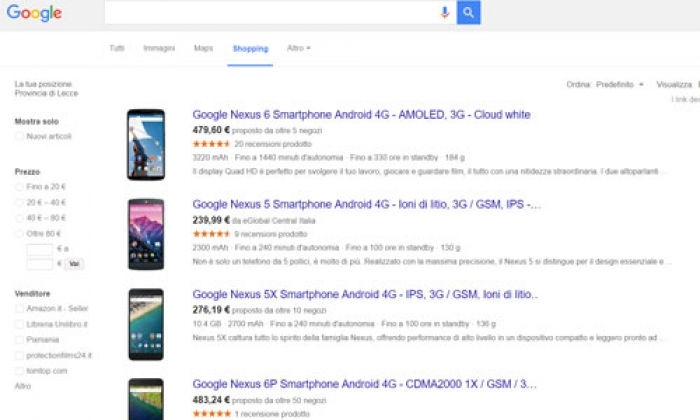Viewport: 700px width, 420px height.
Task: Click the Vai price button
Action: point(74,264)
